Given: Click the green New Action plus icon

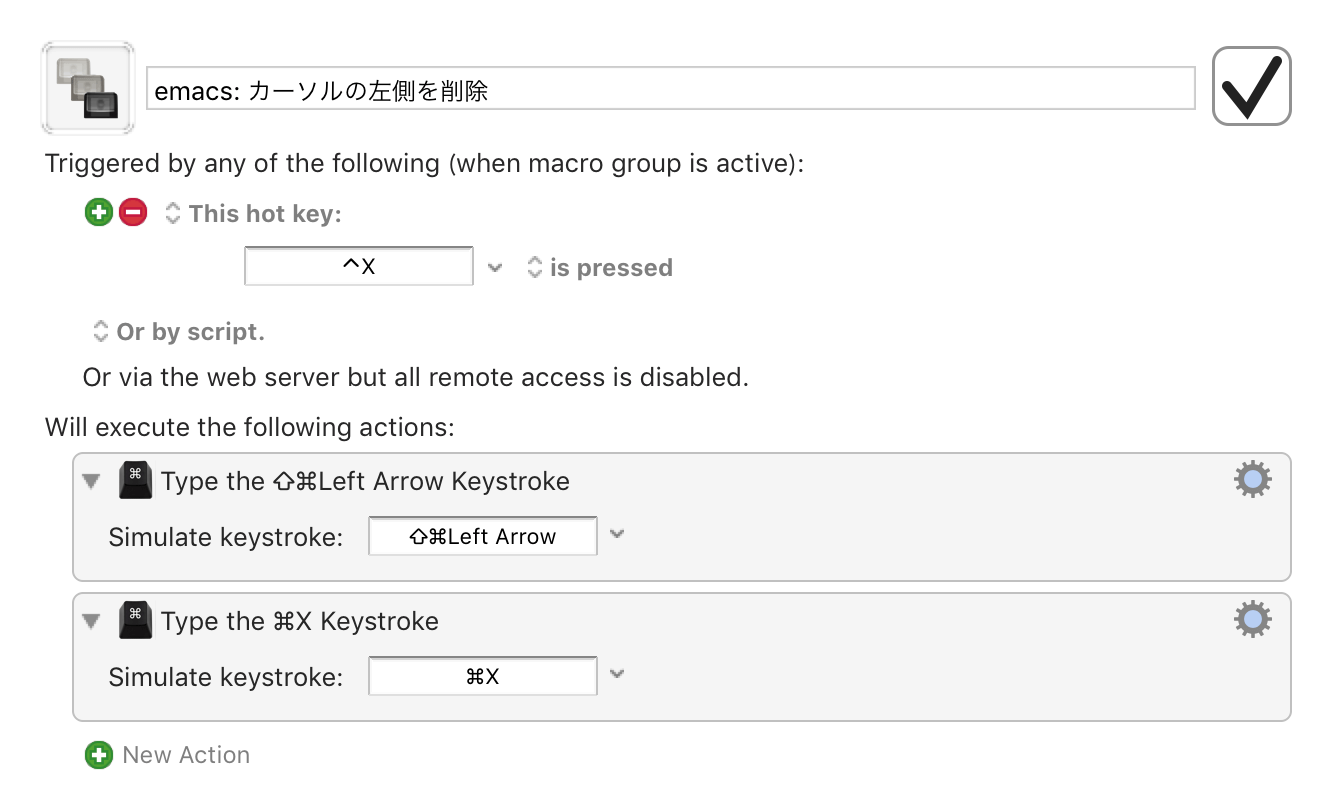Looking at the screenshot, I should pos(98,755).
